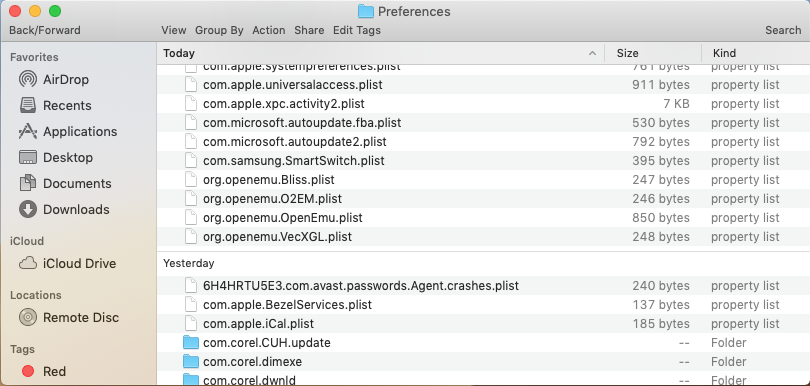Click file icon of org.openemu.Bliss.plist
Viewport: 810px width, 386px height.
[x=191, y=180]
